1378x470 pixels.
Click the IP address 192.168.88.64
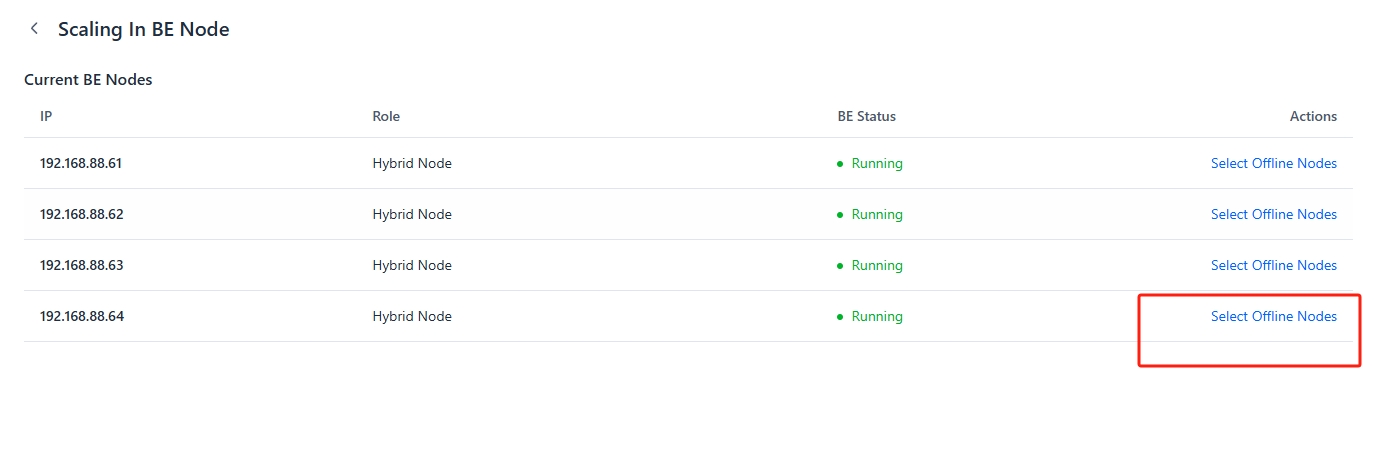coord(81,316)
